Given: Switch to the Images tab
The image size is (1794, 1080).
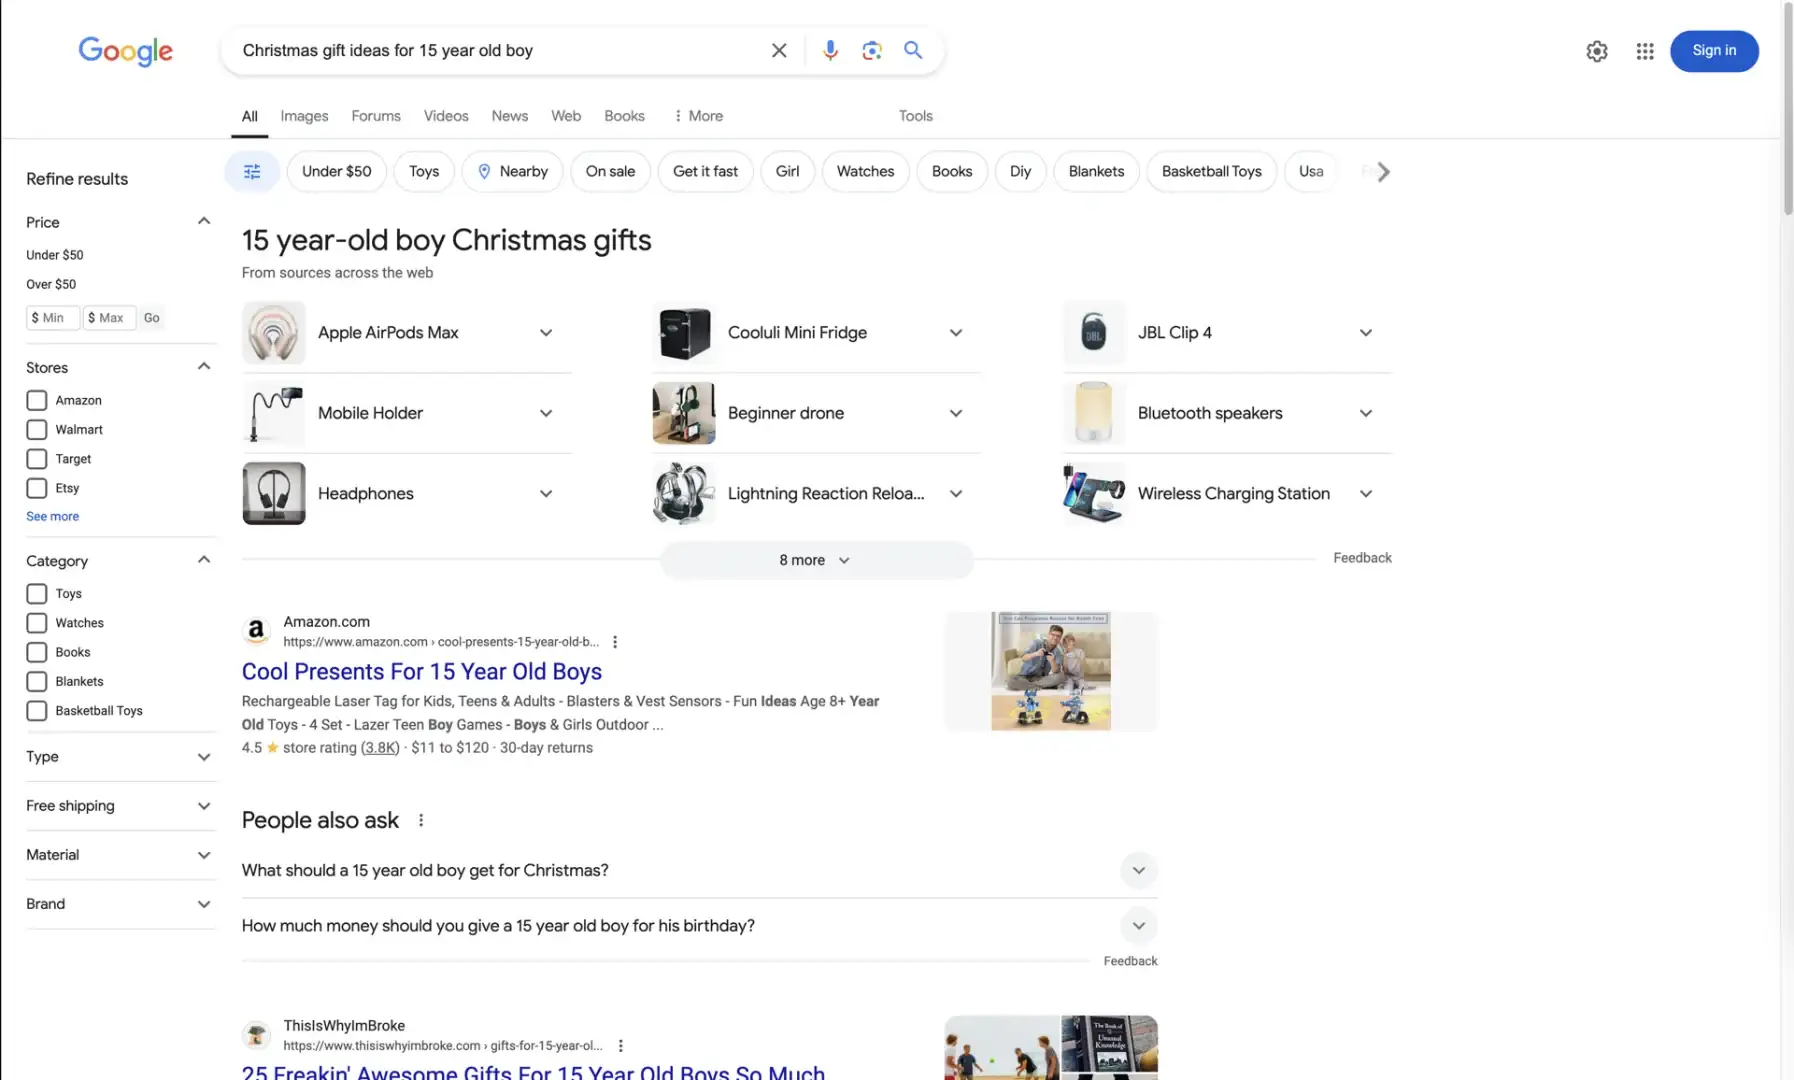Looking at the screenshot, I should click(304, 115).
